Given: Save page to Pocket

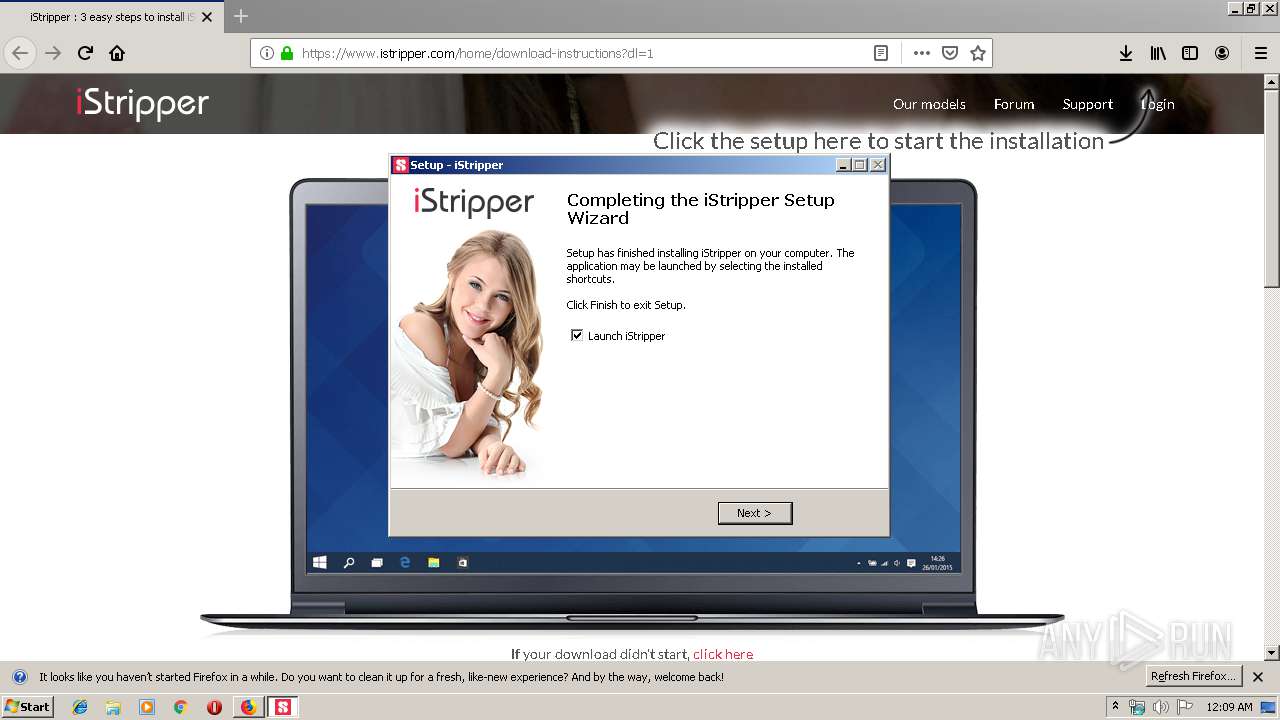Looking at the screenshot, I should (x=950, y=53).
